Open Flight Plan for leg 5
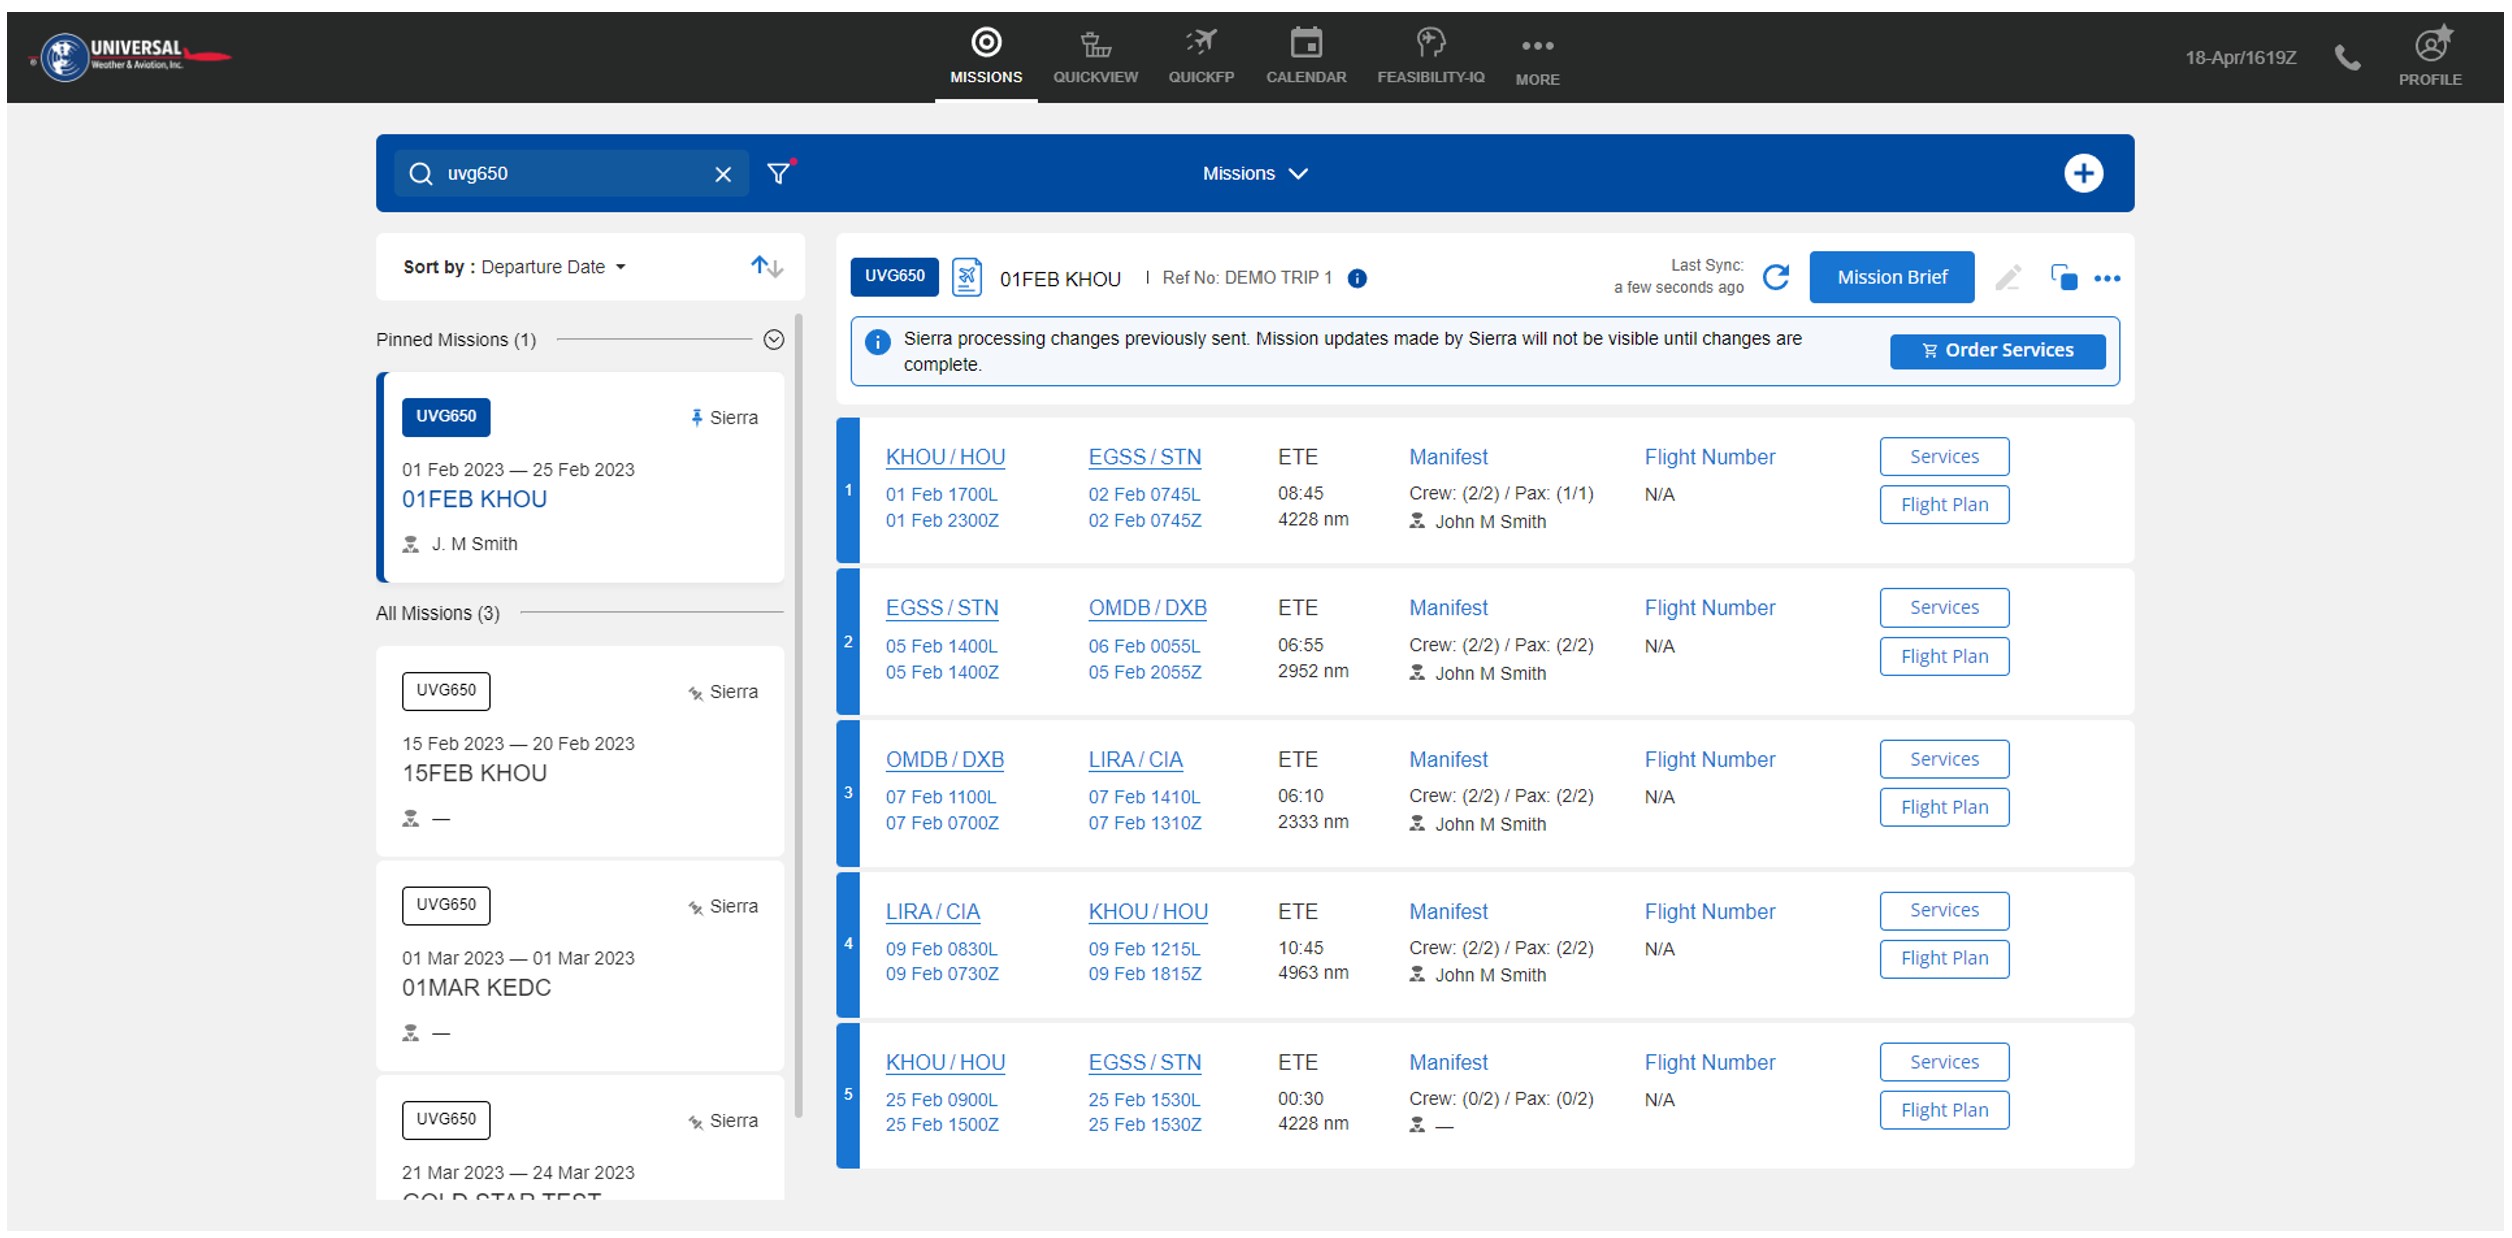 [1943, 1110]
